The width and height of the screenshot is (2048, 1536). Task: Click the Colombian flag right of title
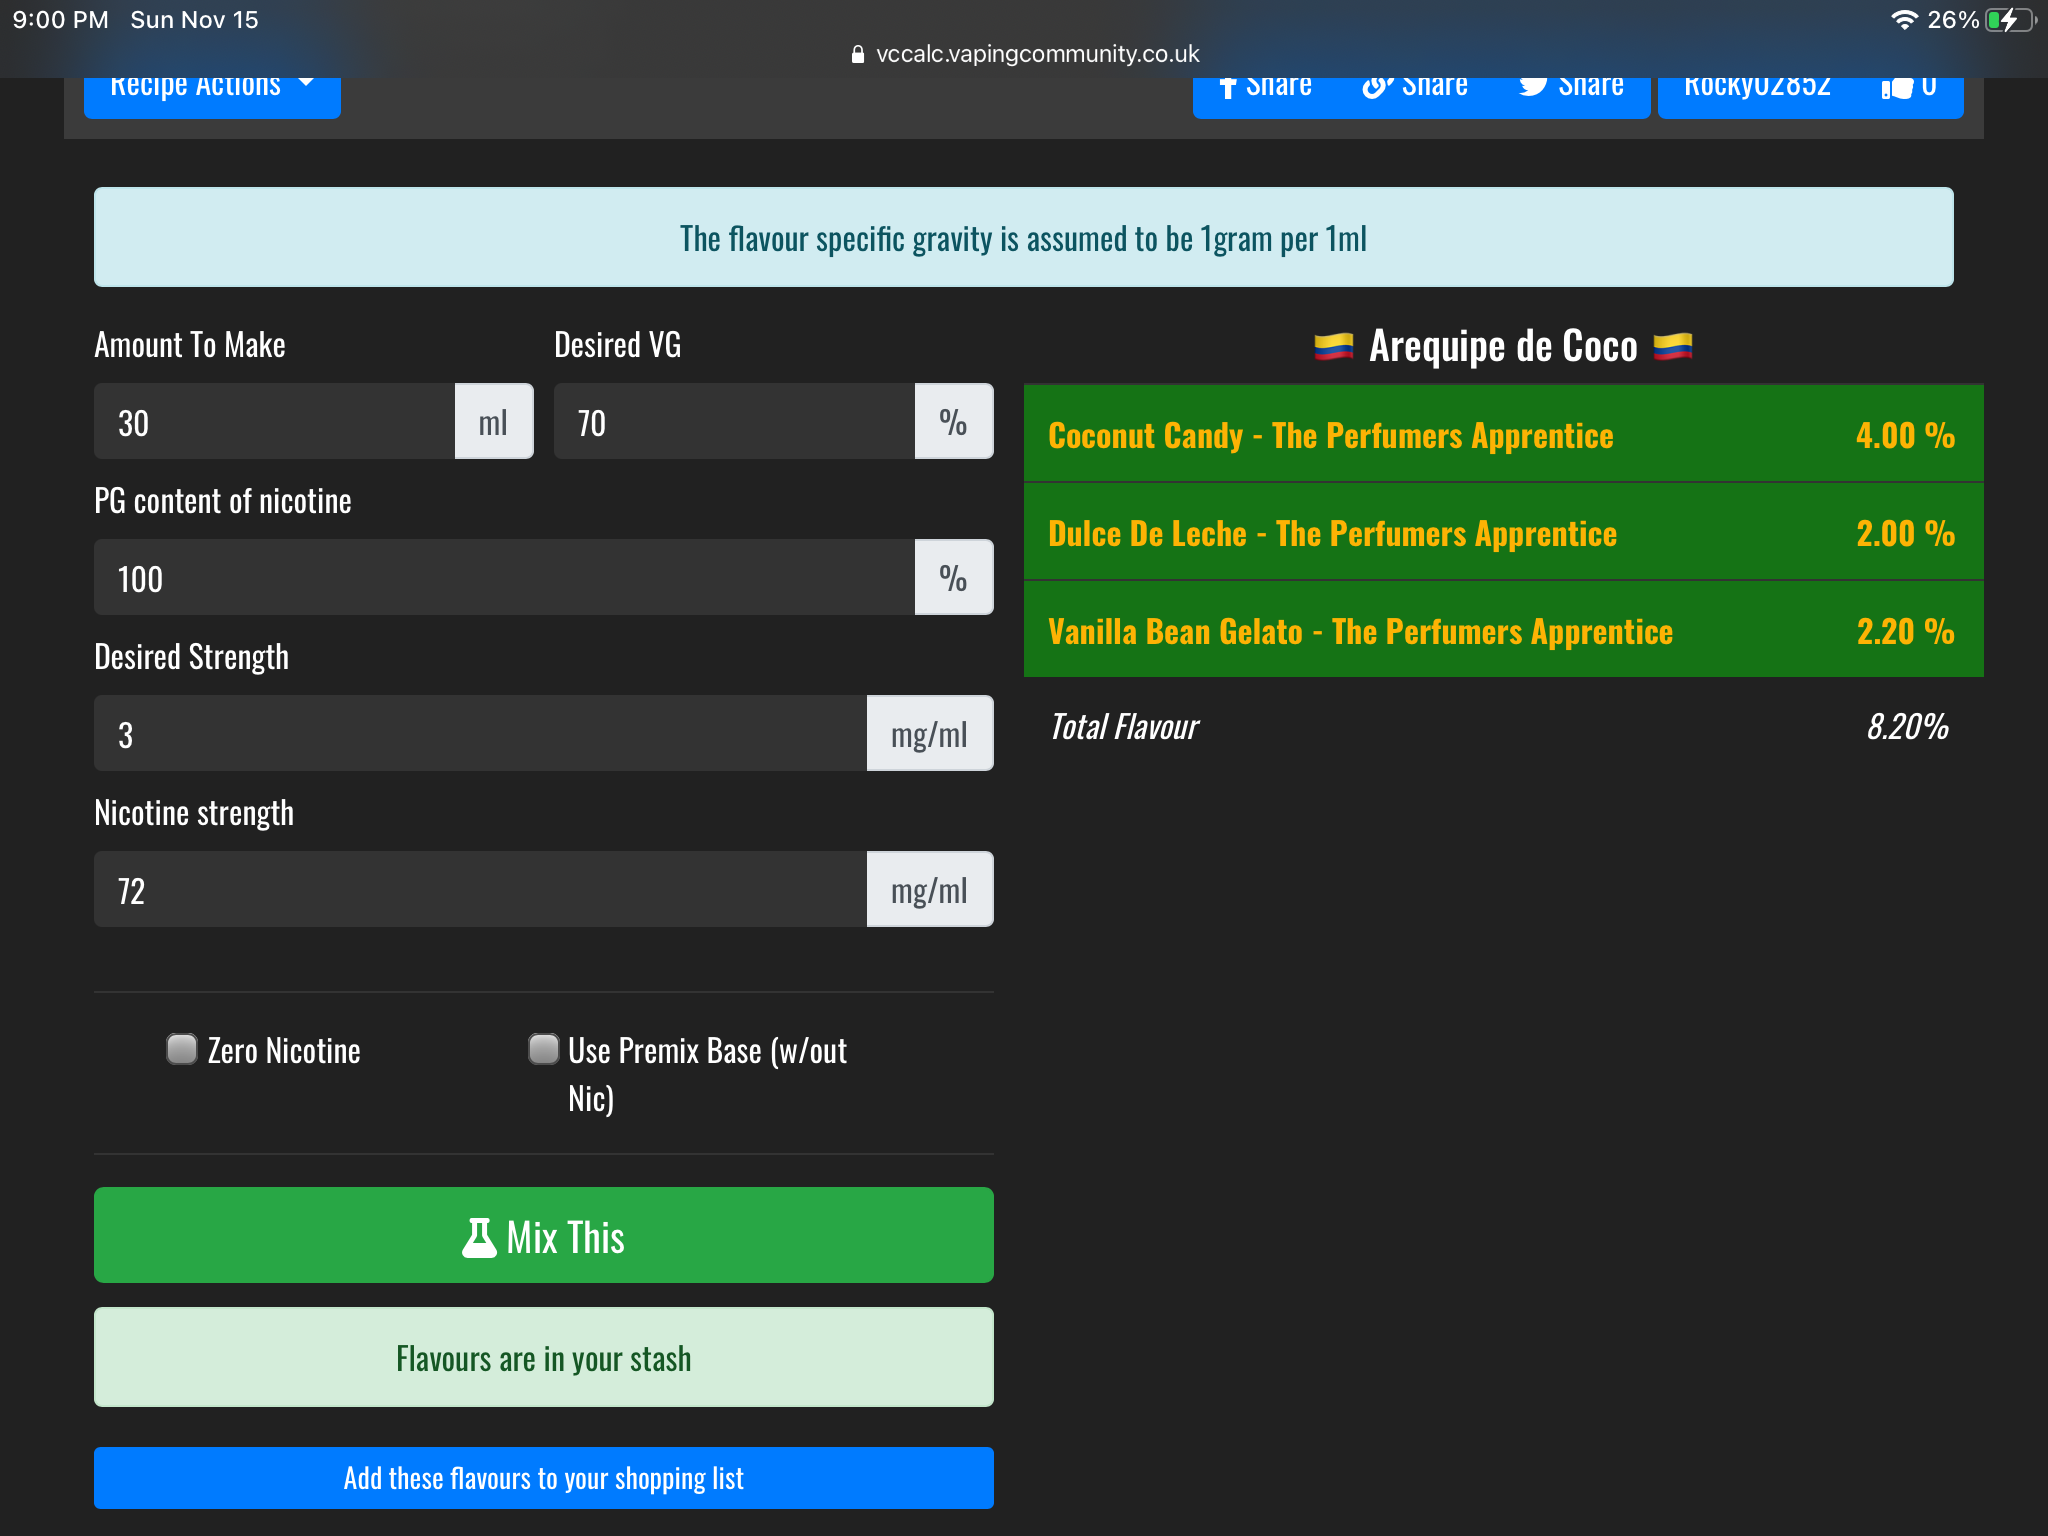point(1673,347)
